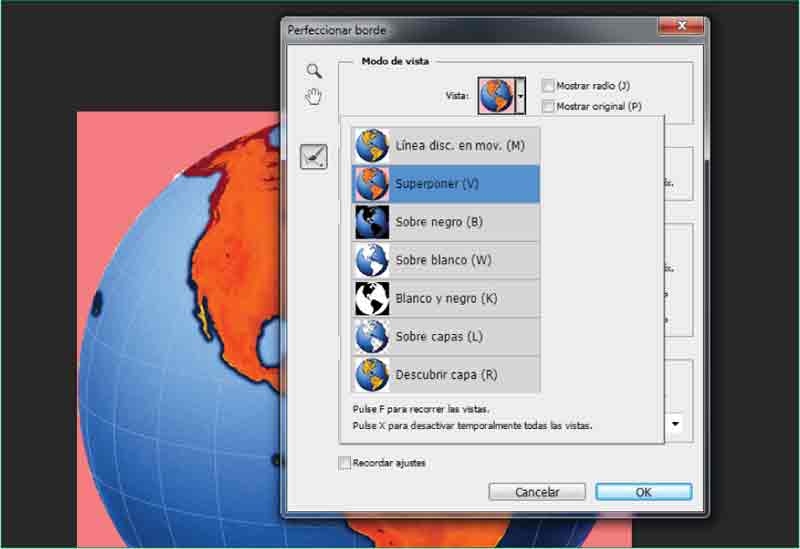Enable the Mostrar radio (J) checkbox
The height and width of the screenshot is (549, 800).
[548, 86]
